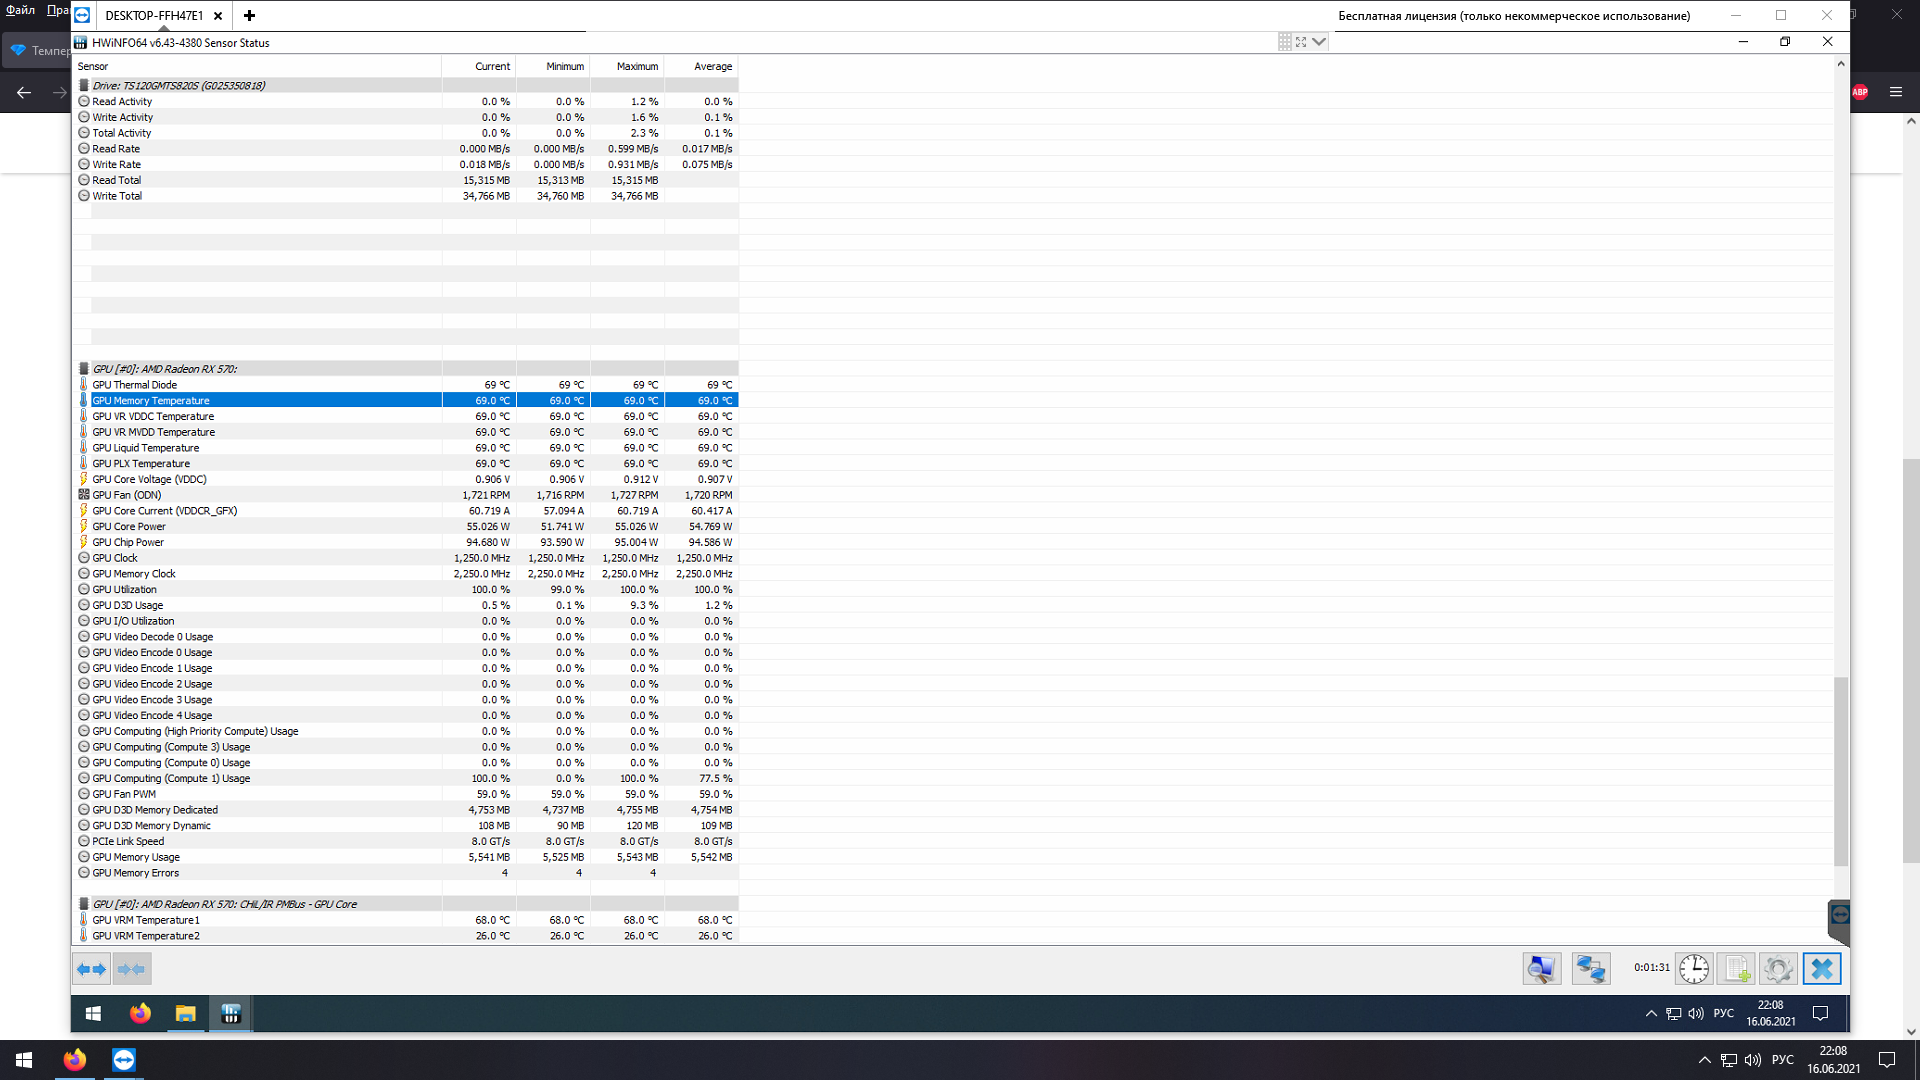1920x1080 pixels.
Task: Open Firefox on the remote taskbar
Action: pos(140,1014)
